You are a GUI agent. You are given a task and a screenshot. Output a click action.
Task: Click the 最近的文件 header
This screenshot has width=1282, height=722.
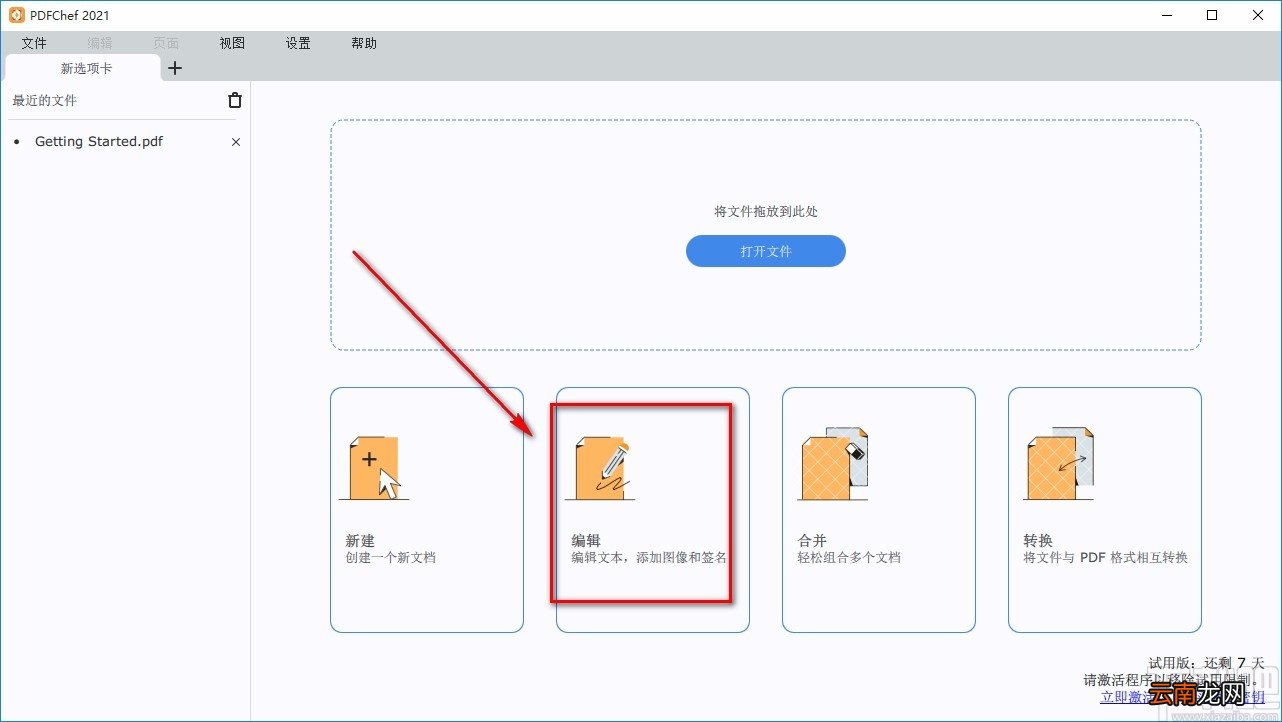coord(44,100)
